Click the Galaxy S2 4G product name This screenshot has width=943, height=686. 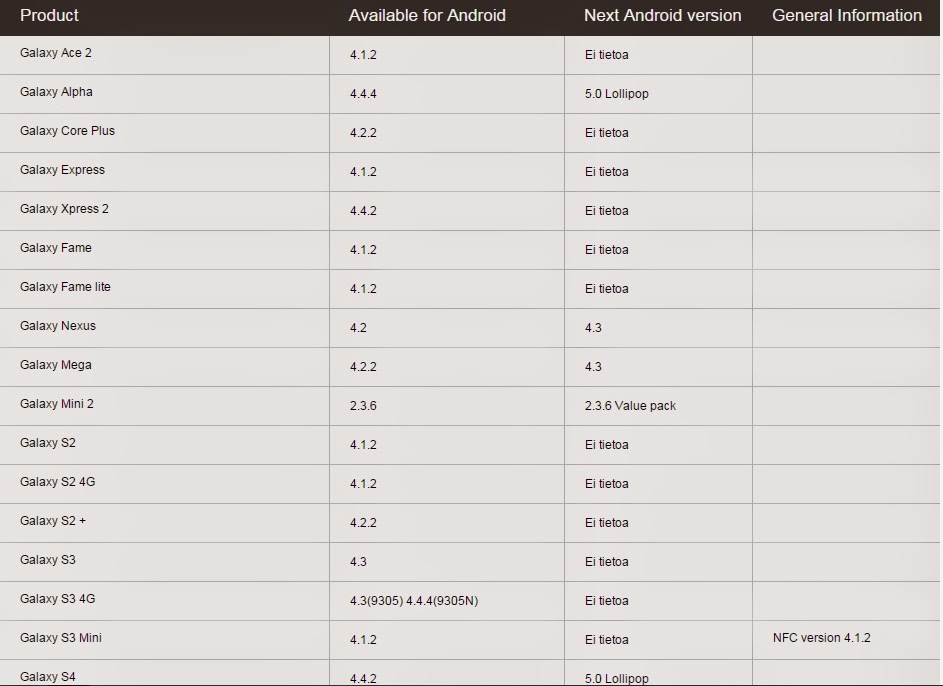pos(58,482)
